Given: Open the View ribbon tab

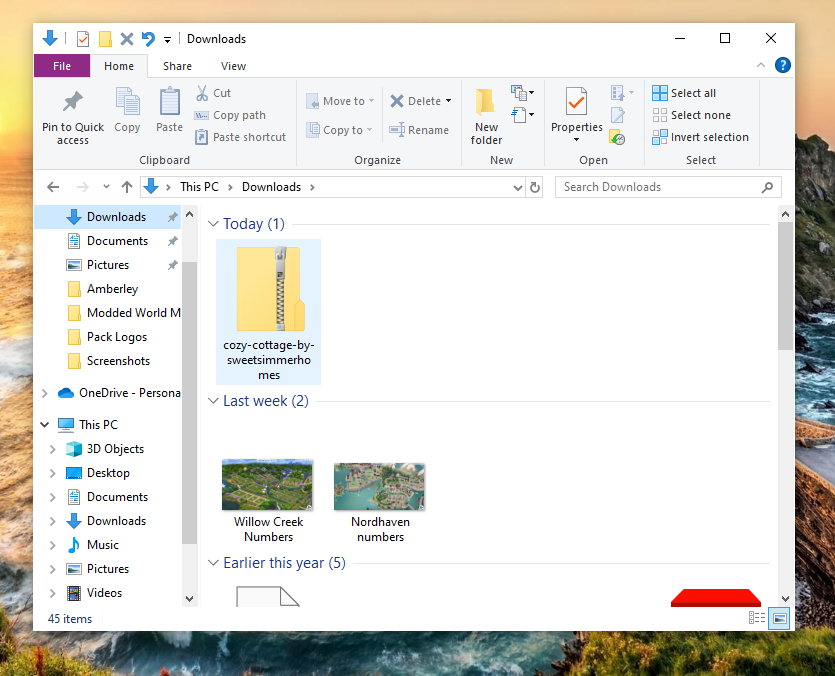Looking at the screenshot, I should click(x=233, y=66).
